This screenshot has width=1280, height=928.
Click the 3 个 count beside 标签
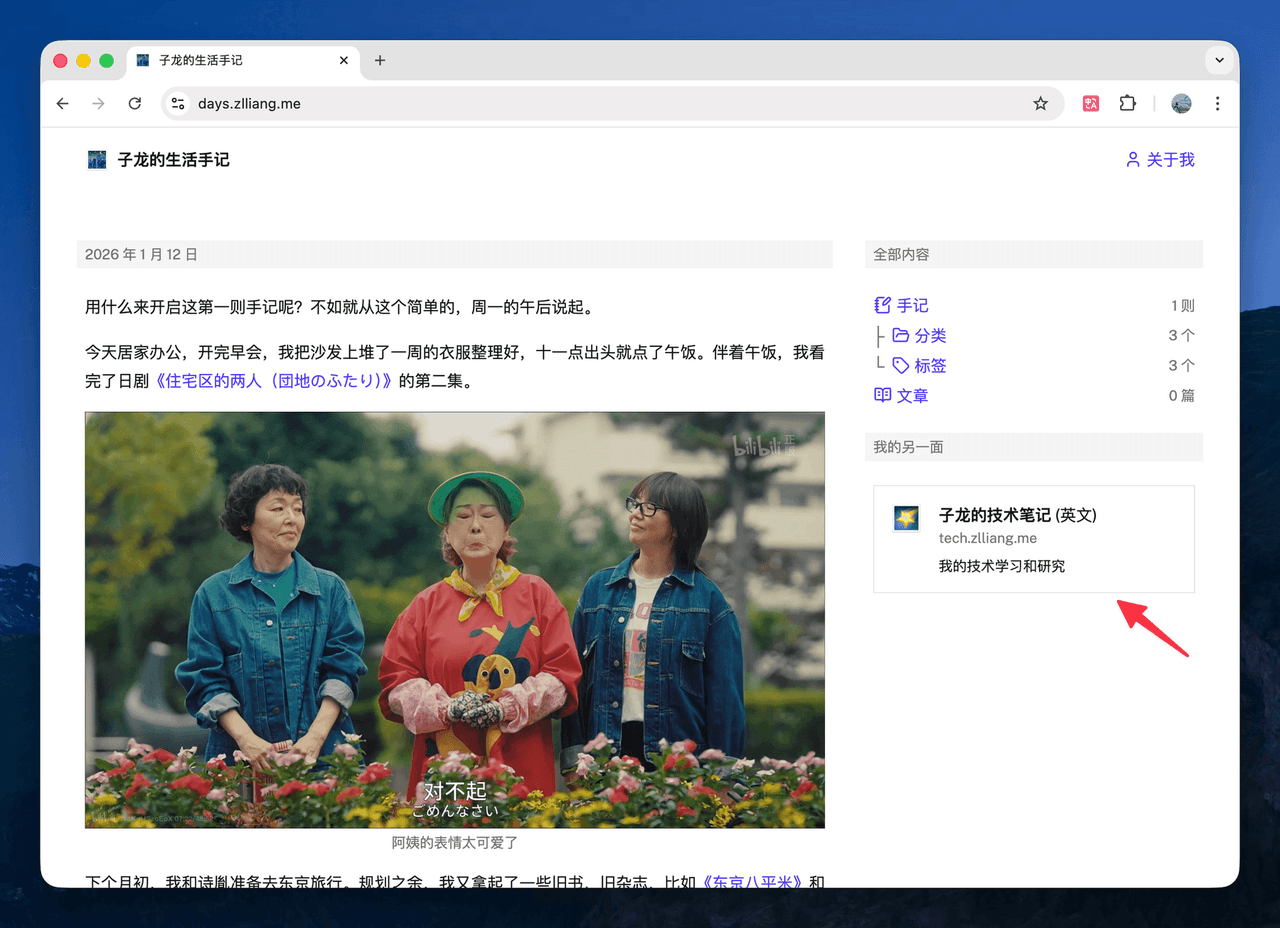pos(1182,366)
